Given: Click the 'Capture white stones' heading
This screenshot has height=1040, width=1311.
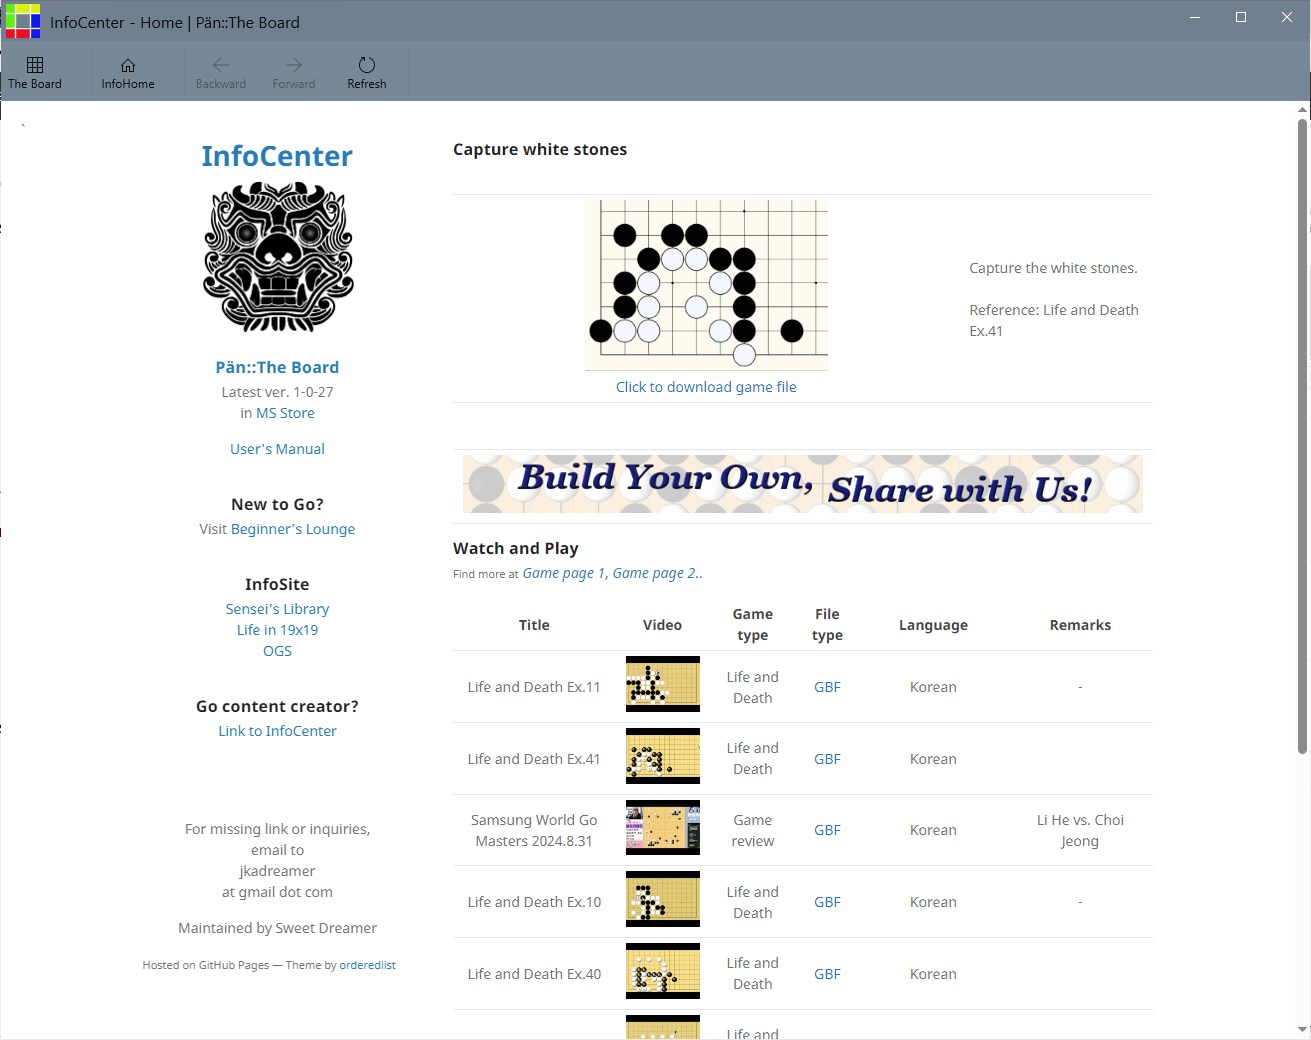Looking at the screenshot, I should (x=540, y=149).
